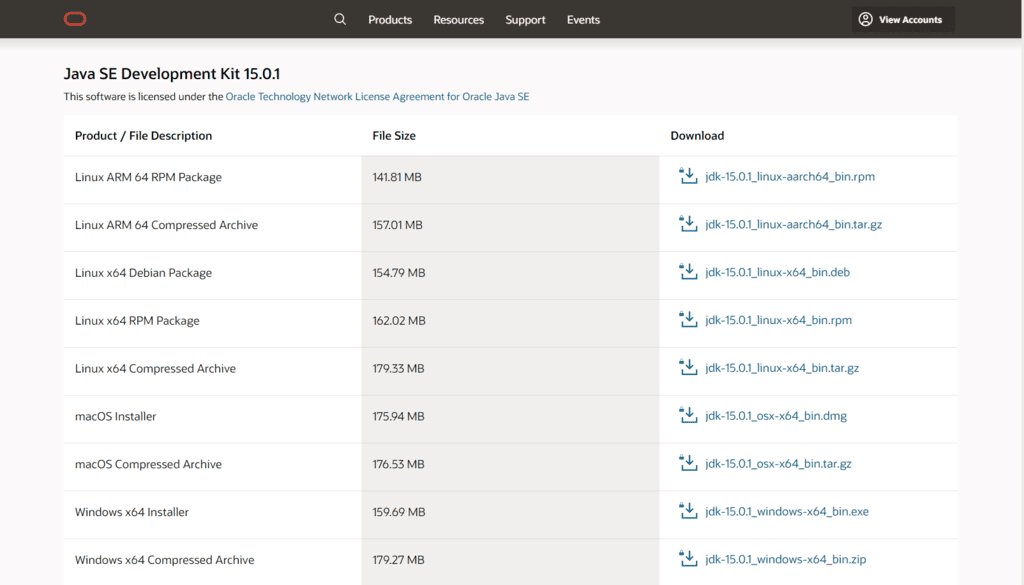Open the Products menu
1024x585 pixels.
click(x=389, y=19)
